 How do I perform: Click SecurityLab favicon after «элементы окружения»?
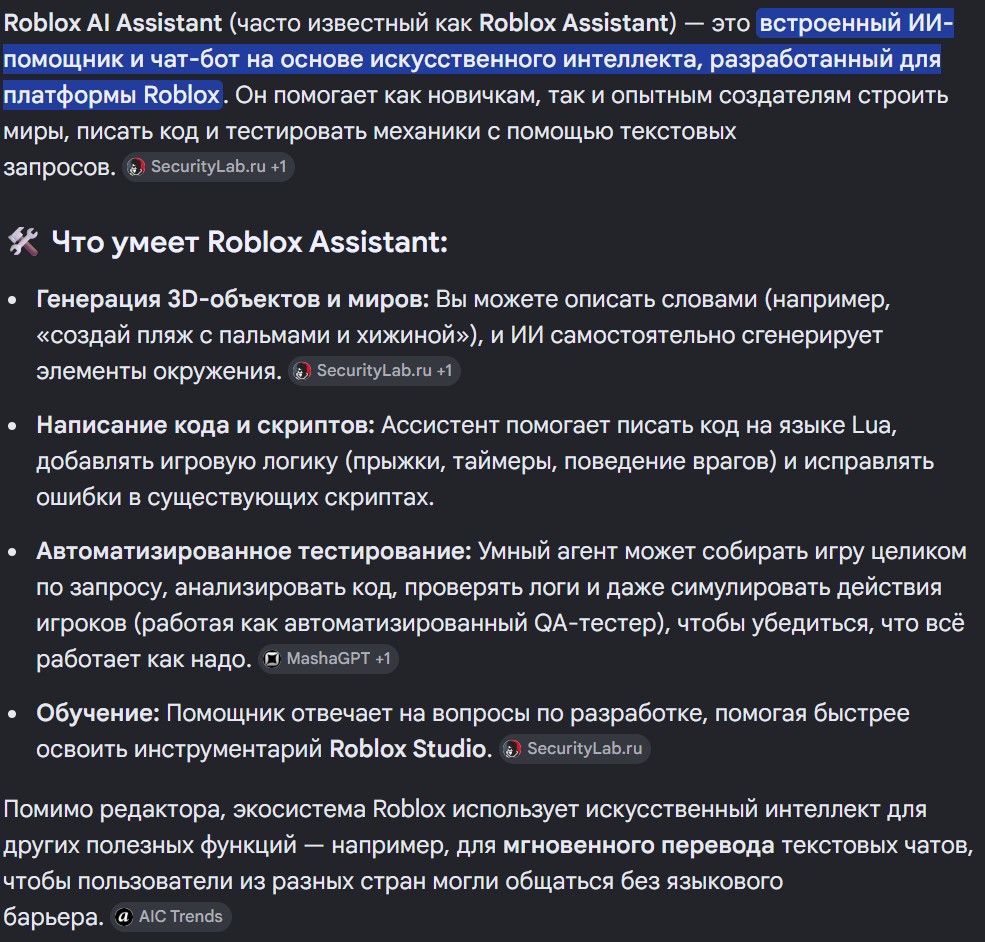tap(302, 371)
